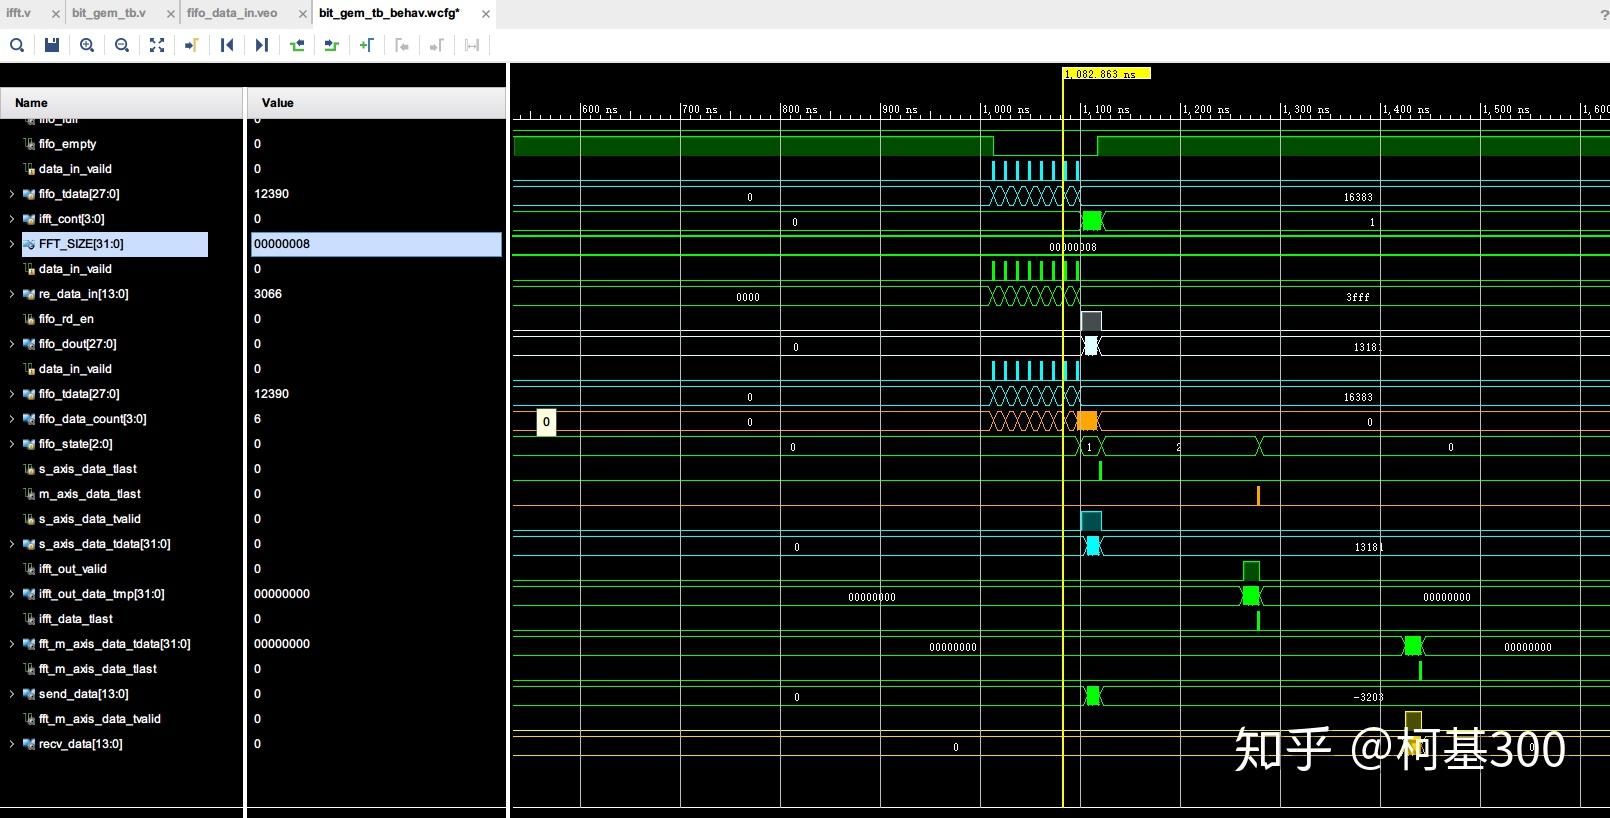Image resolution: width=1610 pixels, height=818 pixels.
Task: Select the m_axis_data_tlast signal
Action: pos(90,494)
